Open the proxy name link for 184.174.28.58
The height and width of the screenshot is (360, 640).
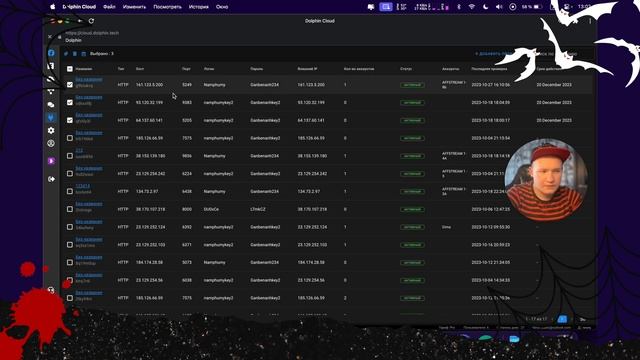89,257
